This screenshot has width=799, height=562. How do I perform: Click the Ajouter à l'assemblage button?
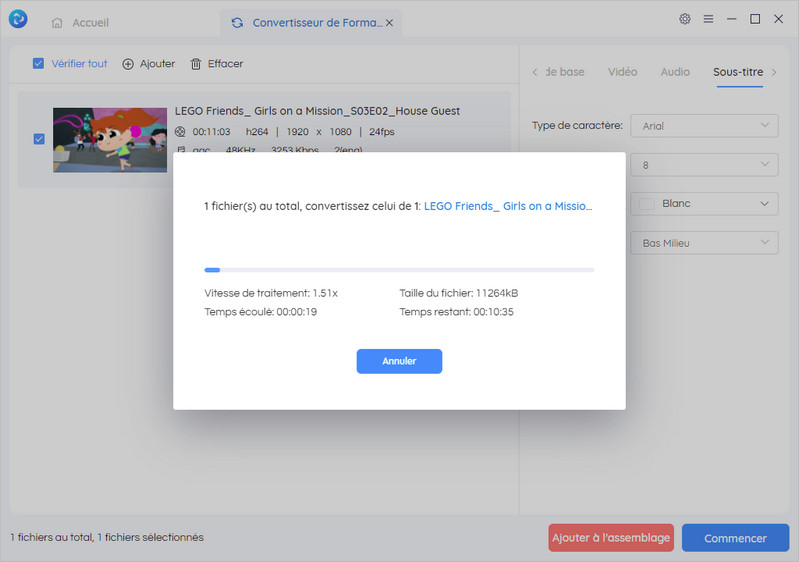pyautogui.click(x=611, y=538)
